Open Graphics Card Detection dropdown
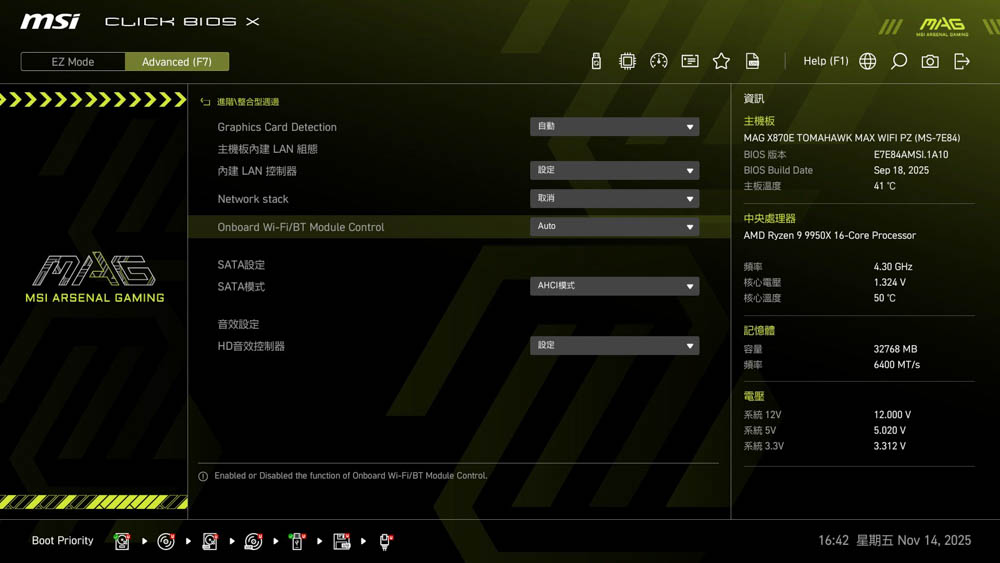The image size is (1000, 563). click(x=614, y=127)
